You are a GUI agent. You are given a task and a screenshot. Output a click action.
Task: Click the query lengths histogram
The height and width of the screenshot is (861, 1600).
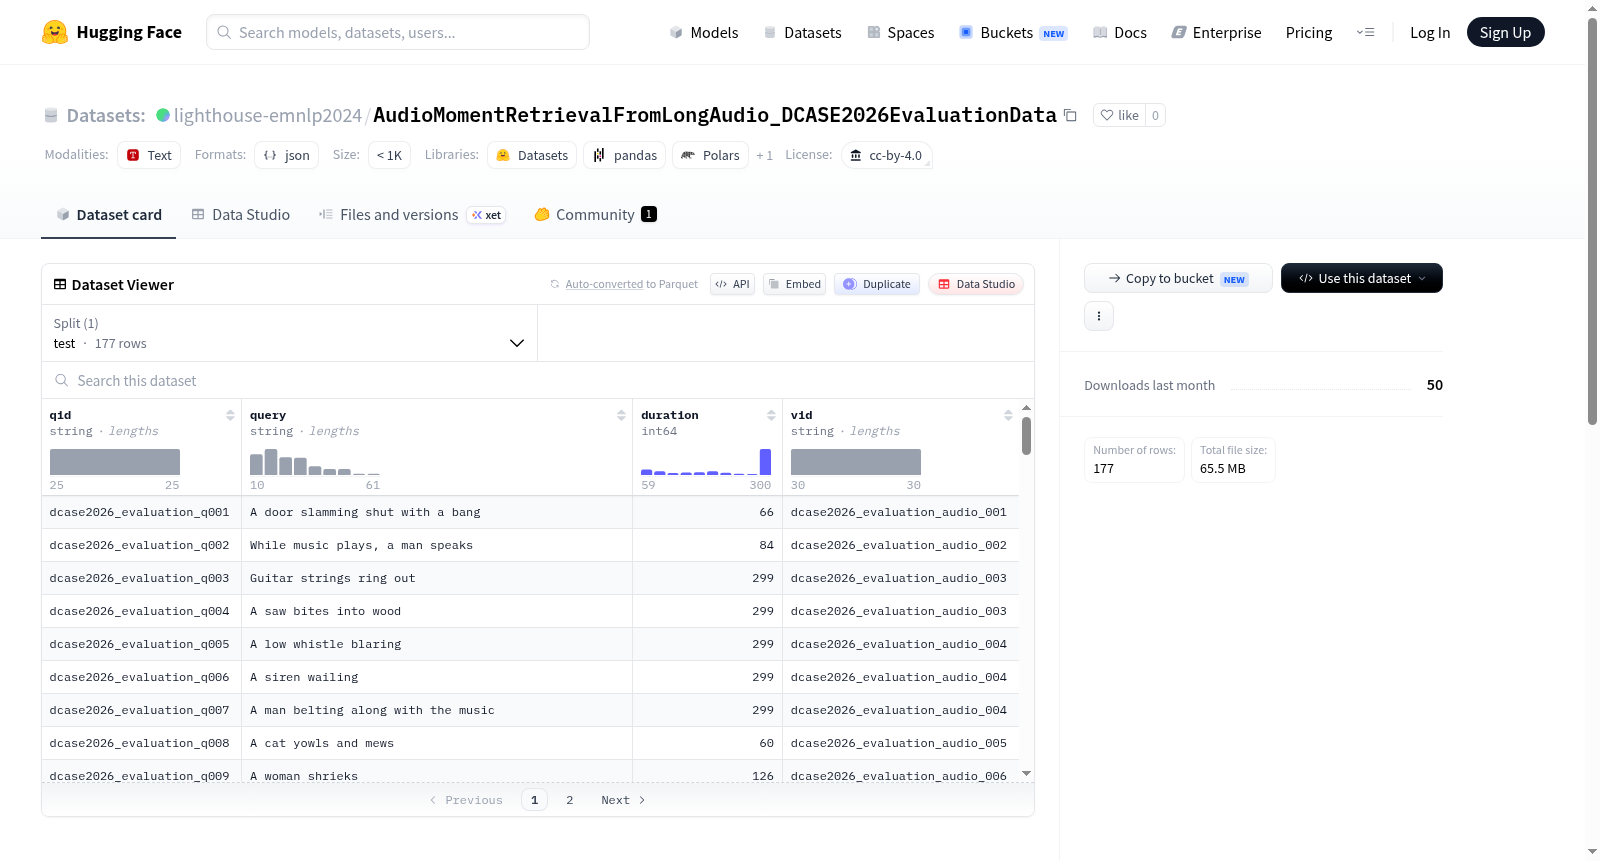tap(315, 462)
